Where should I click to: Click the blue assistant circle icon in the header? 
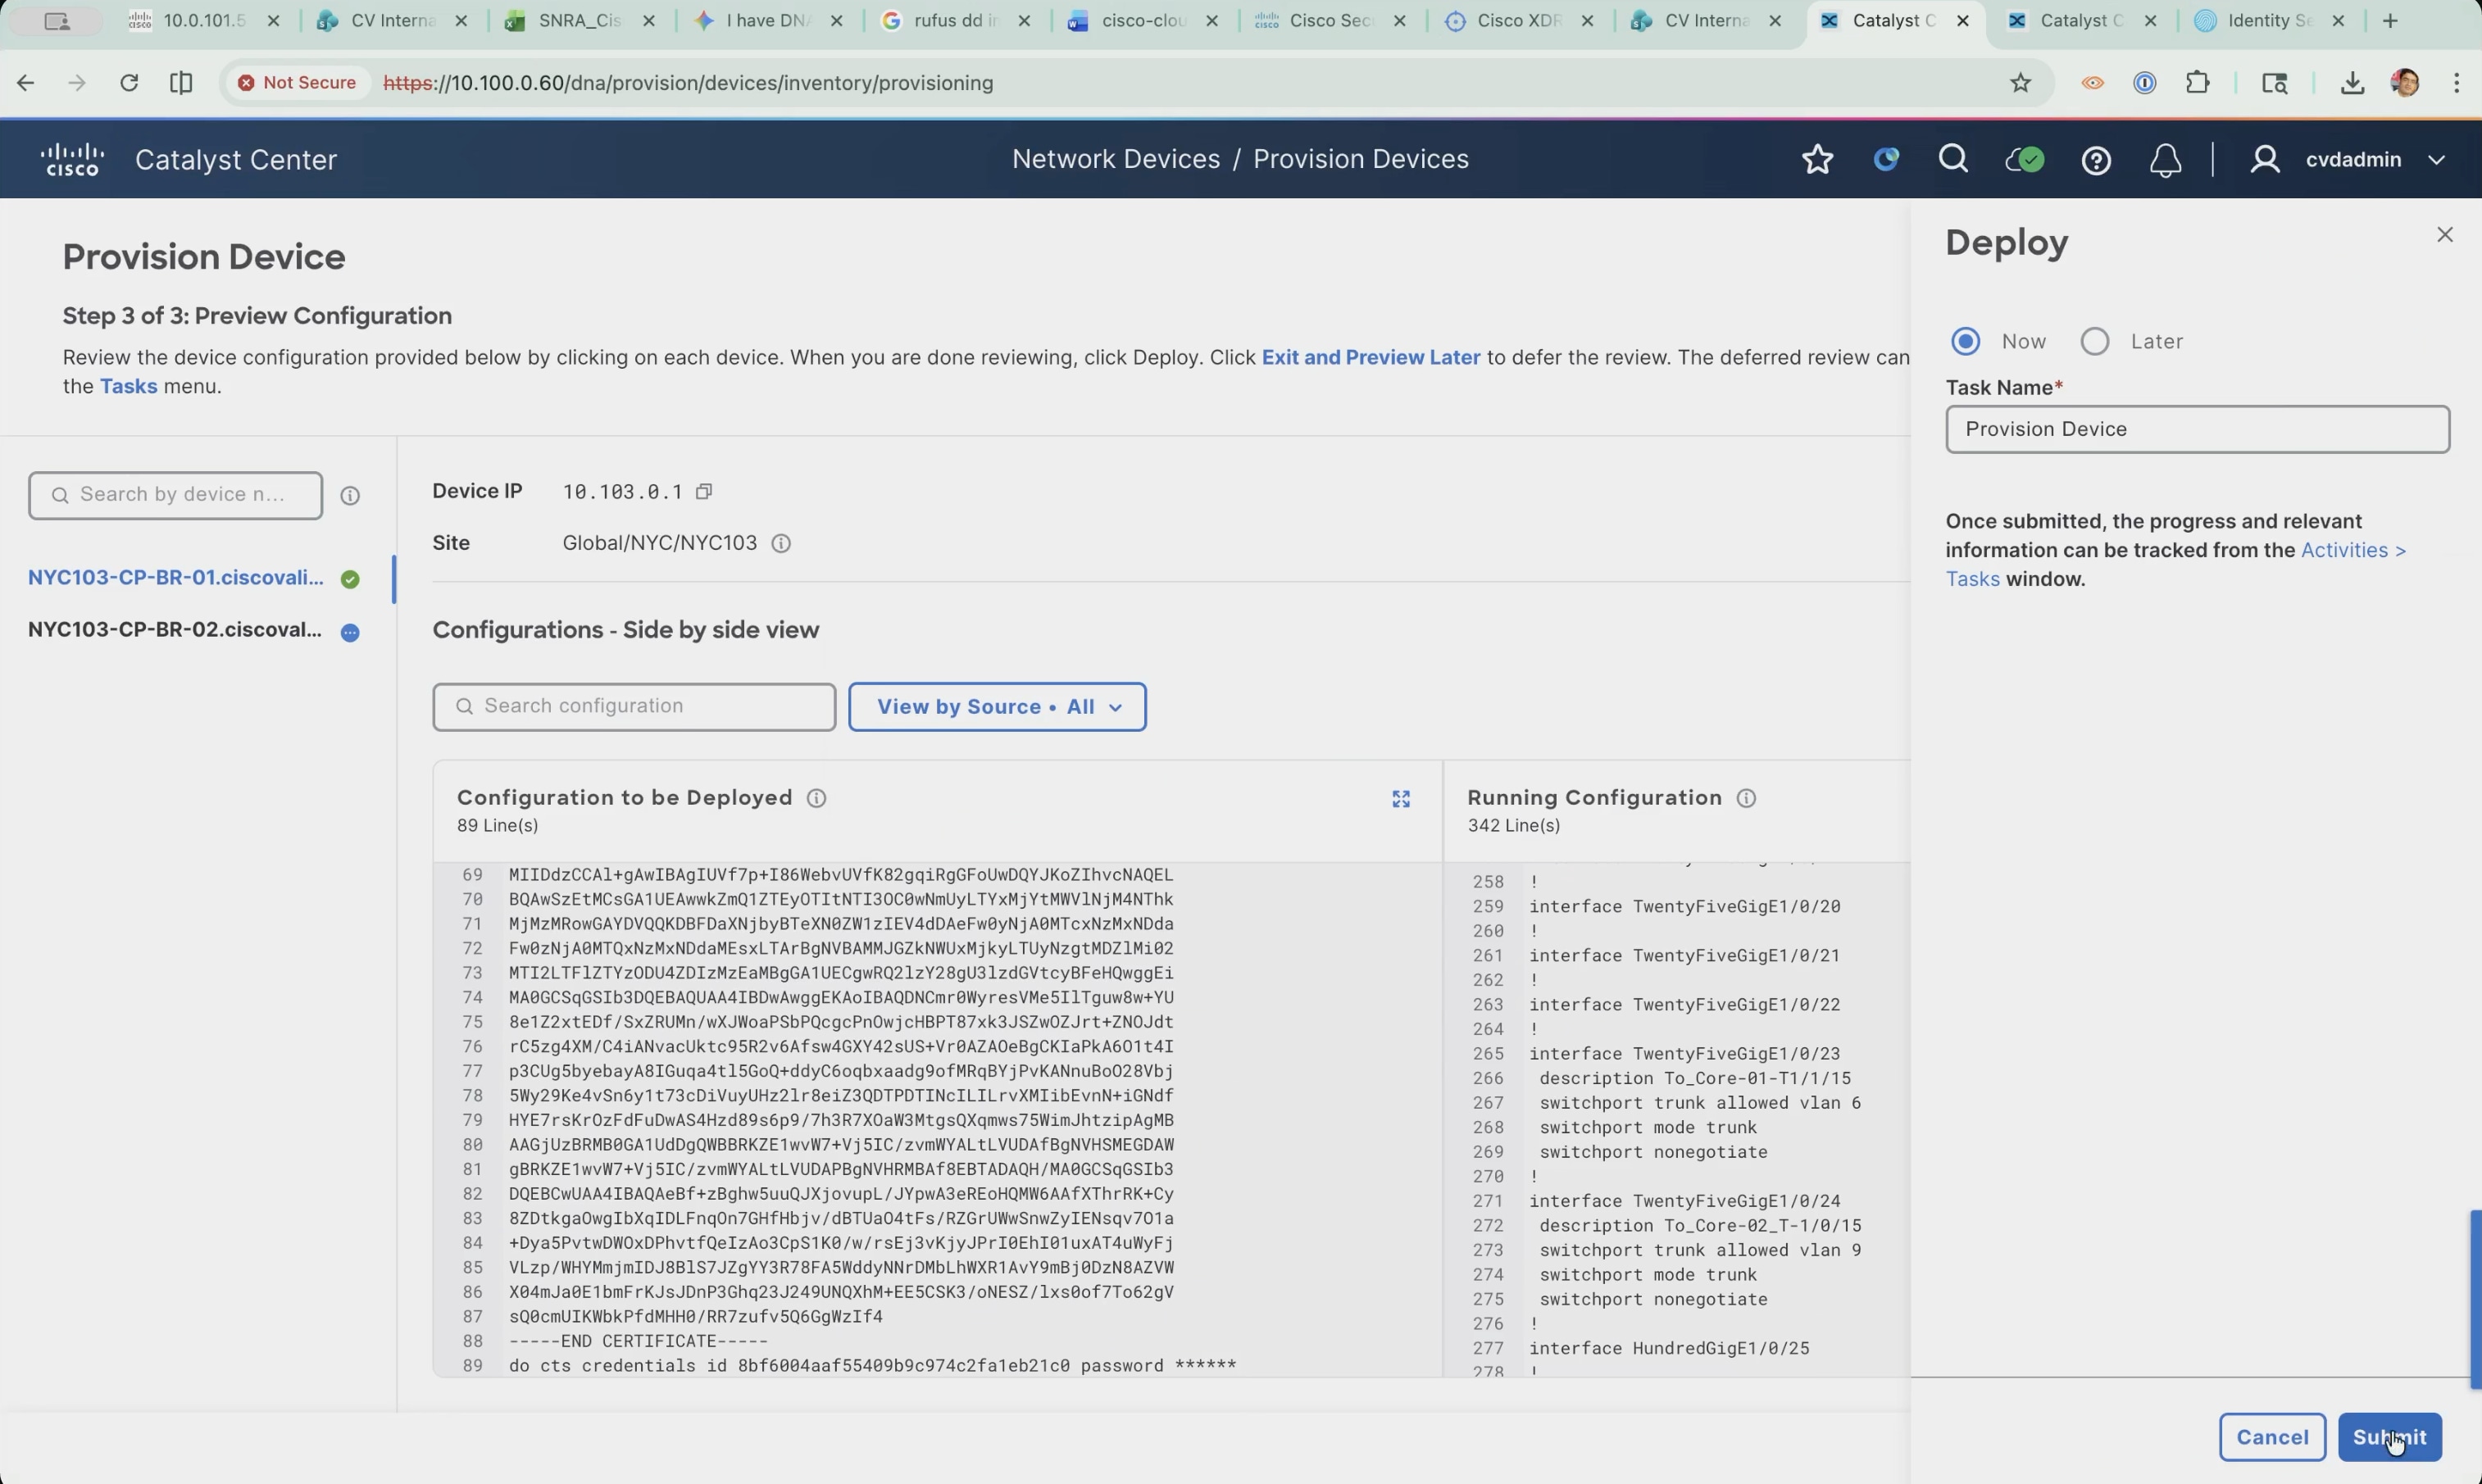coord(1886,159)
